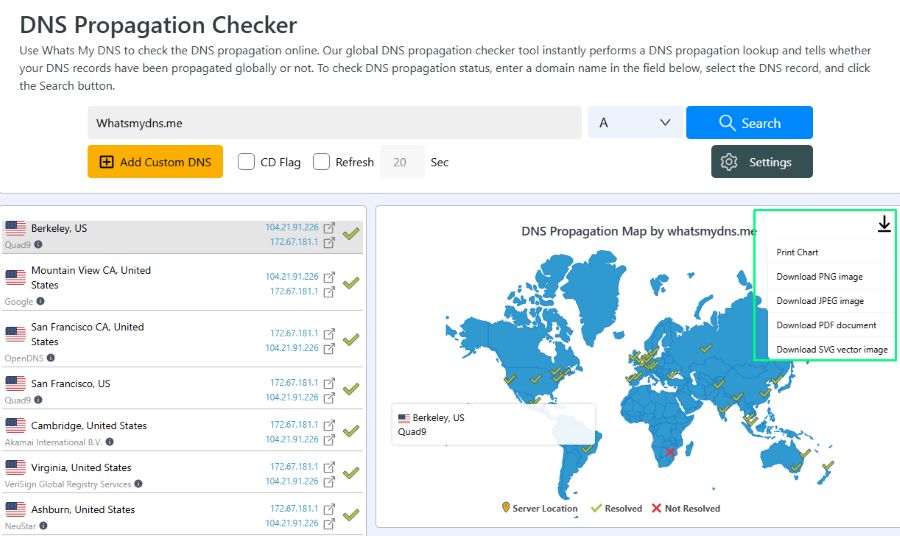900x536 pixels.
Task: Click the green resolved checkmark for Cambridge, United States
Action: 351,430
